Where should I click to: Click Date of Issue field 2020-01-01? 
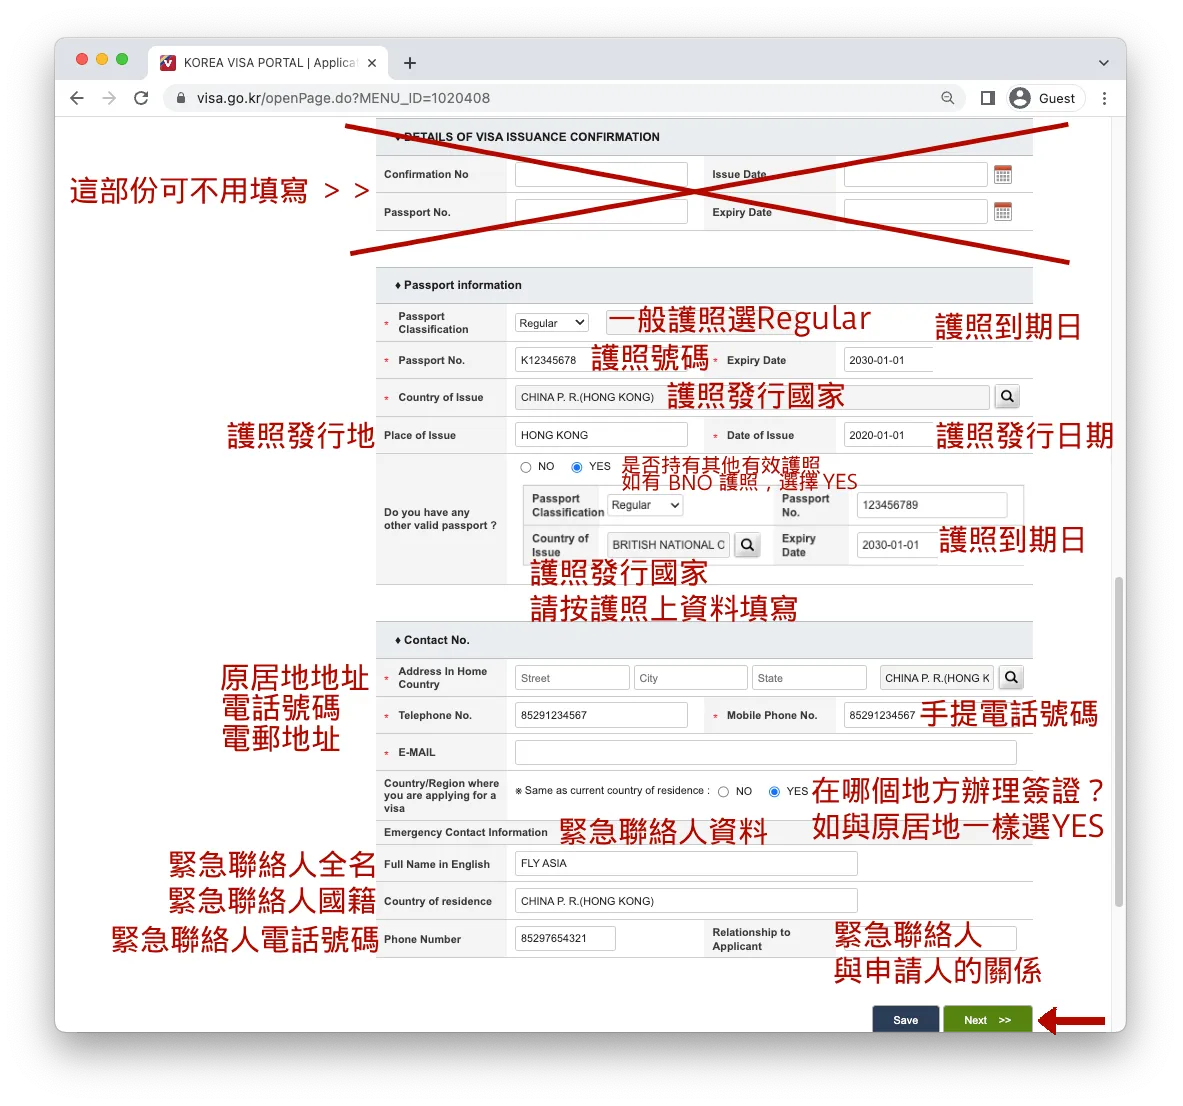pos(888,435)
